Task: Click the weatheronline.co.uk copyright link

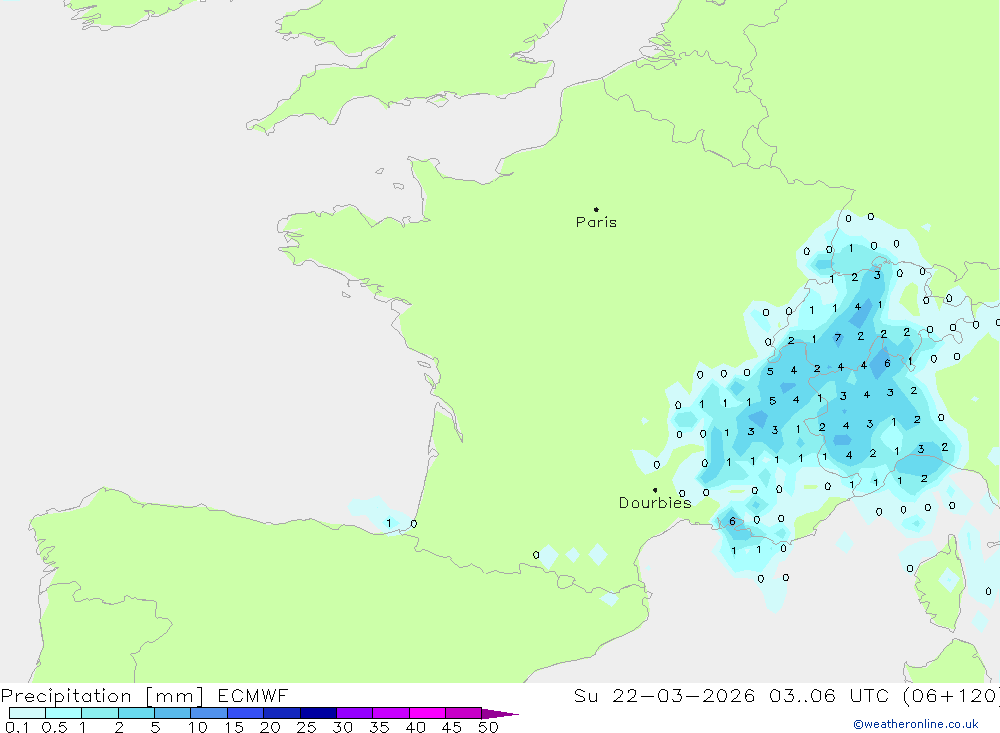Action: (916, 724)
